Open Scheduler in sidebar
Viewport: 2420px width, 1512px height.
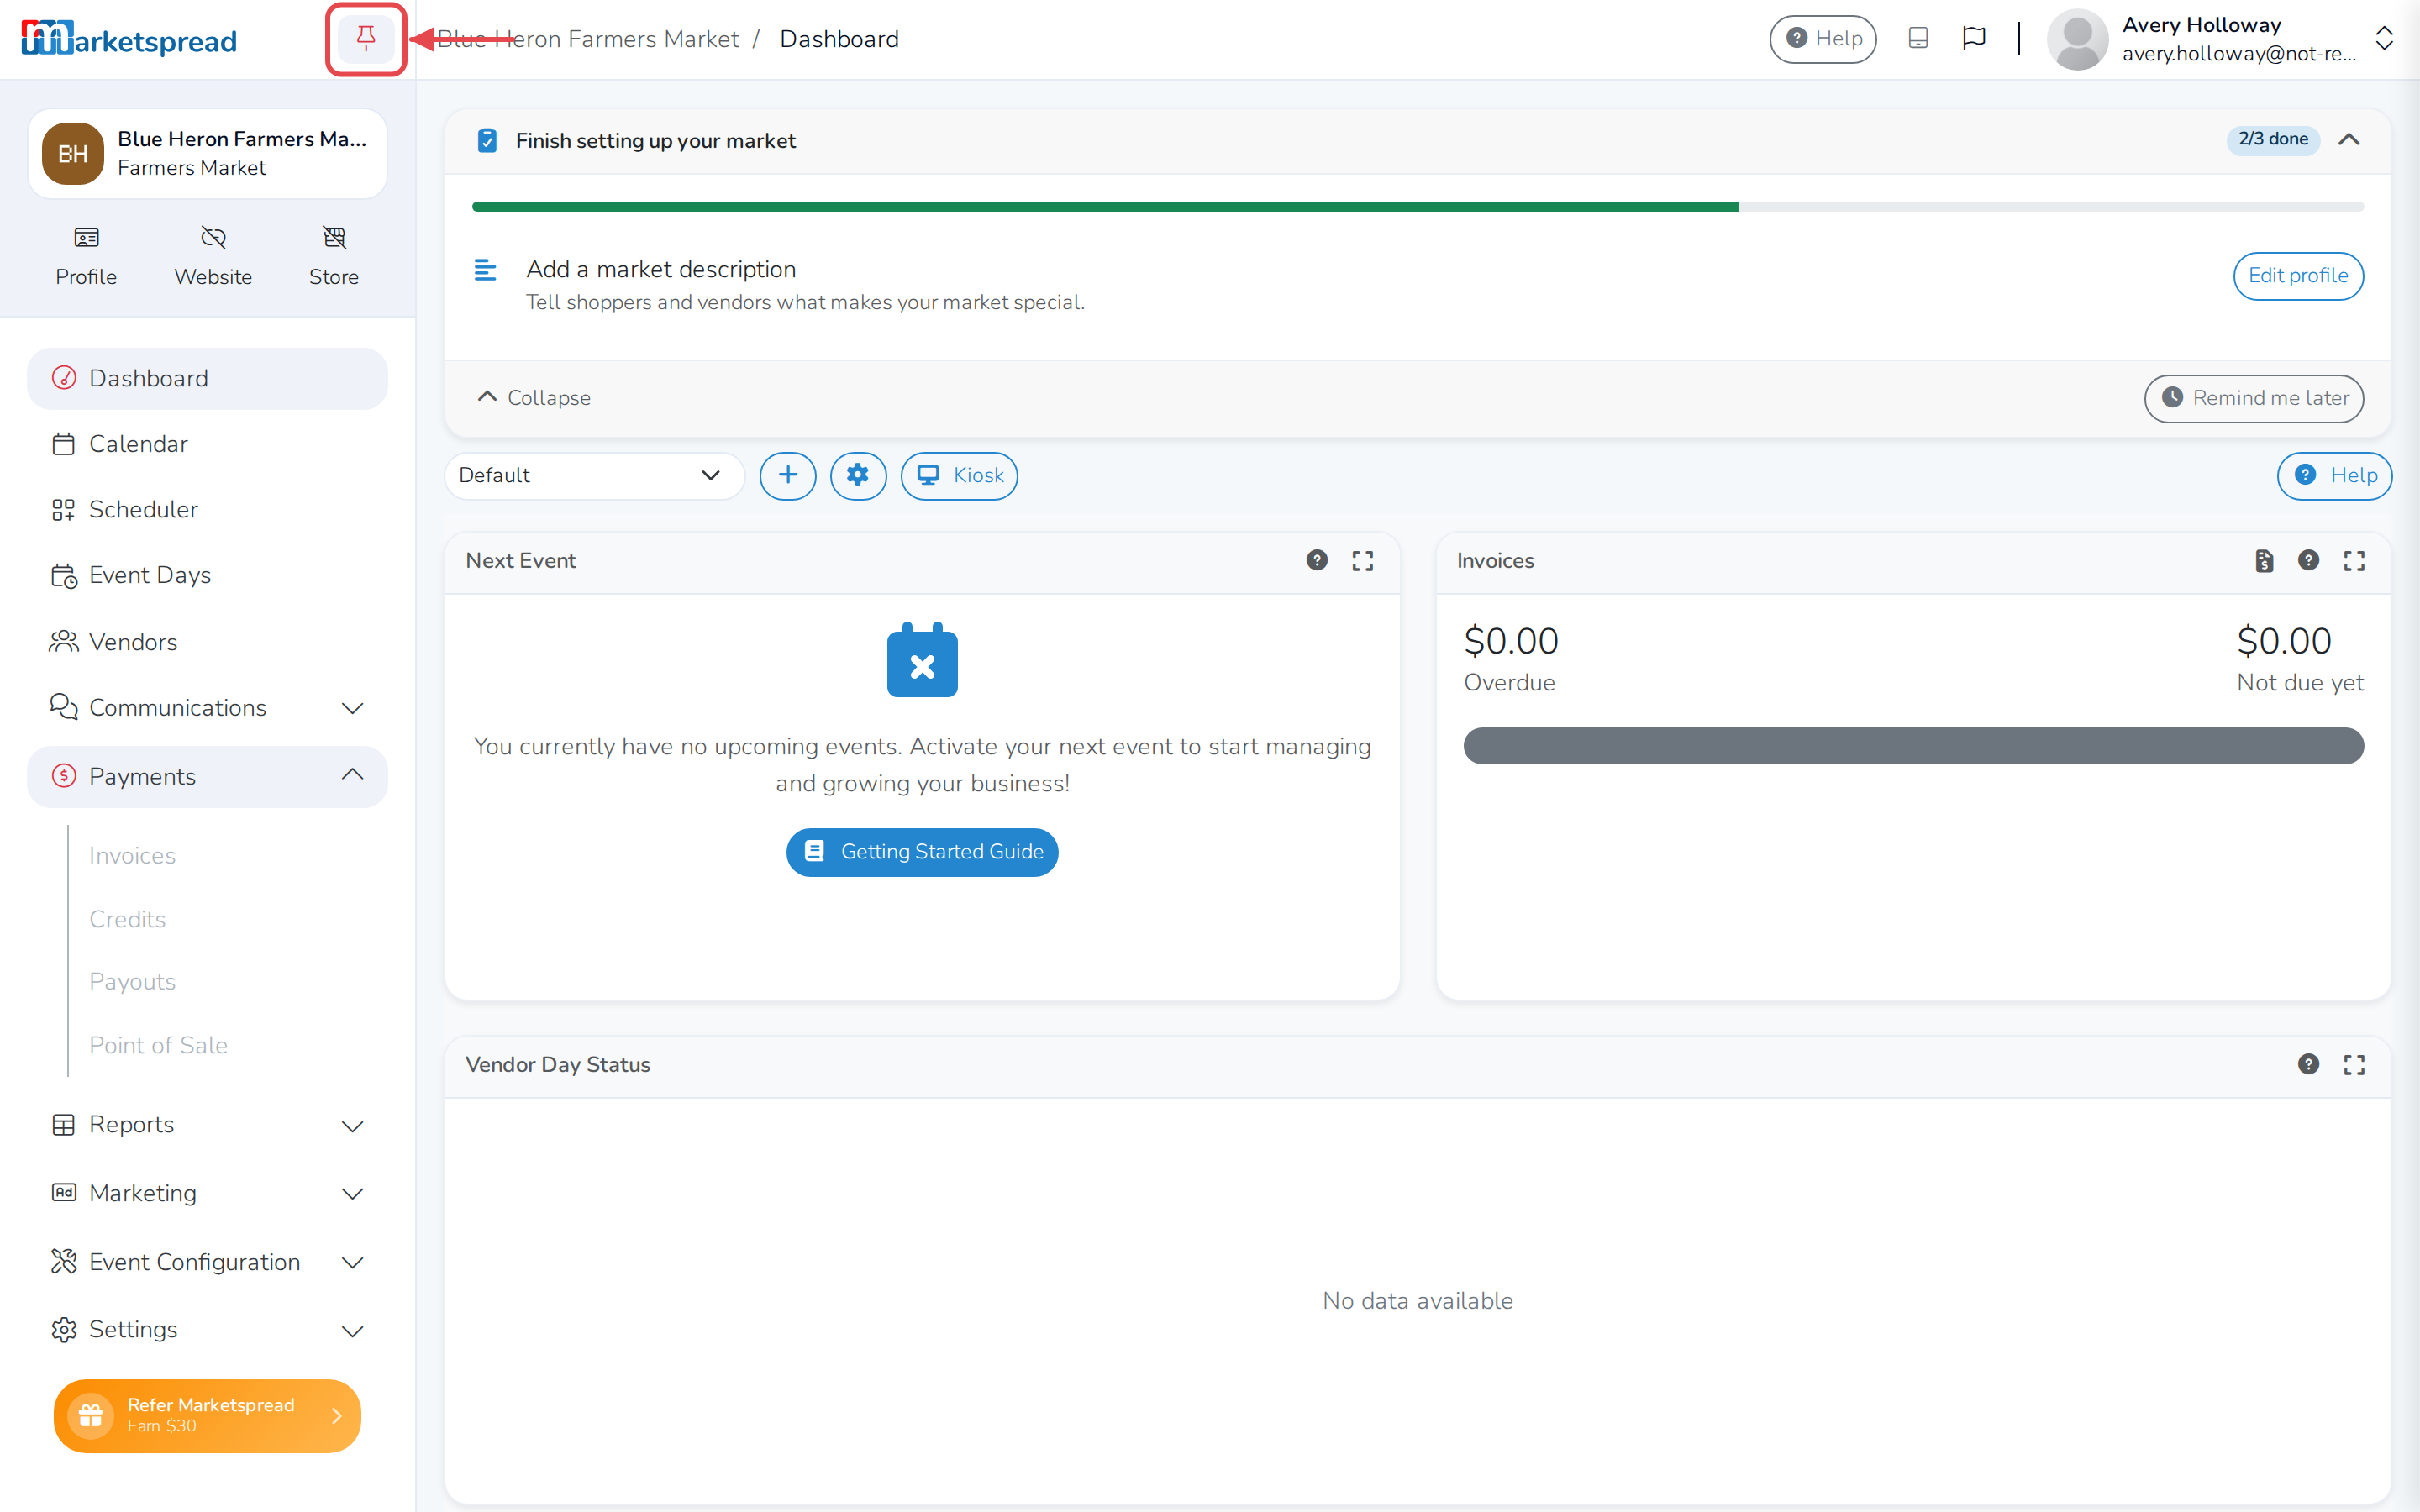point(207,510)
